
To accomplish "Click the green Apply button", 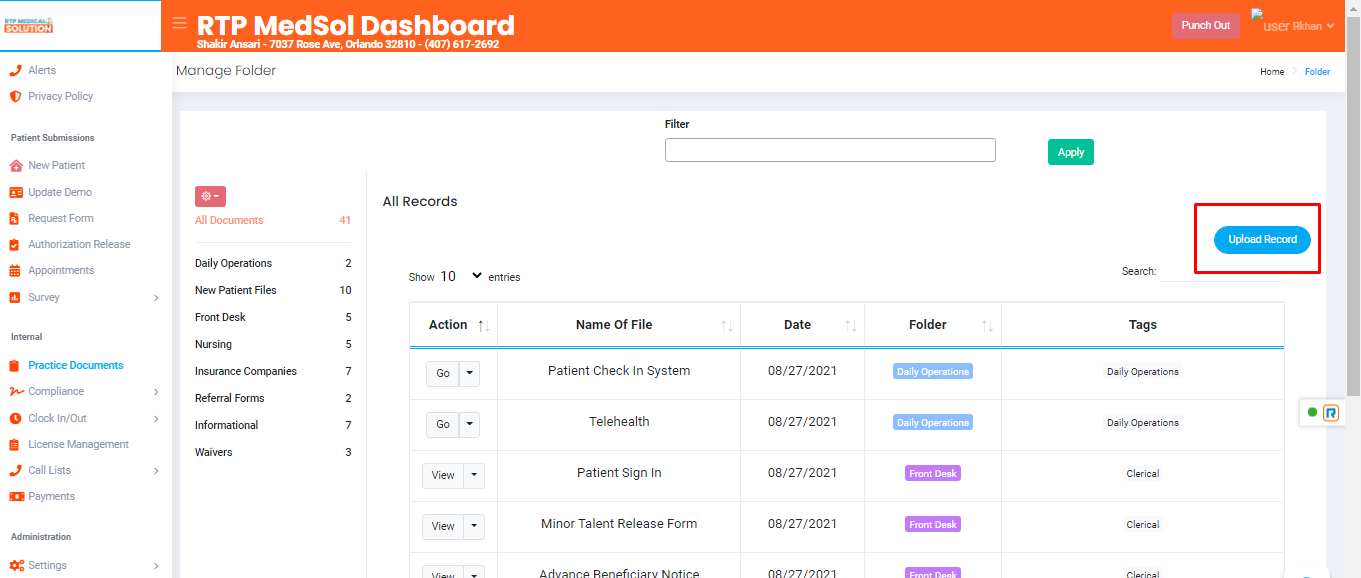I will click(1071, 152).
